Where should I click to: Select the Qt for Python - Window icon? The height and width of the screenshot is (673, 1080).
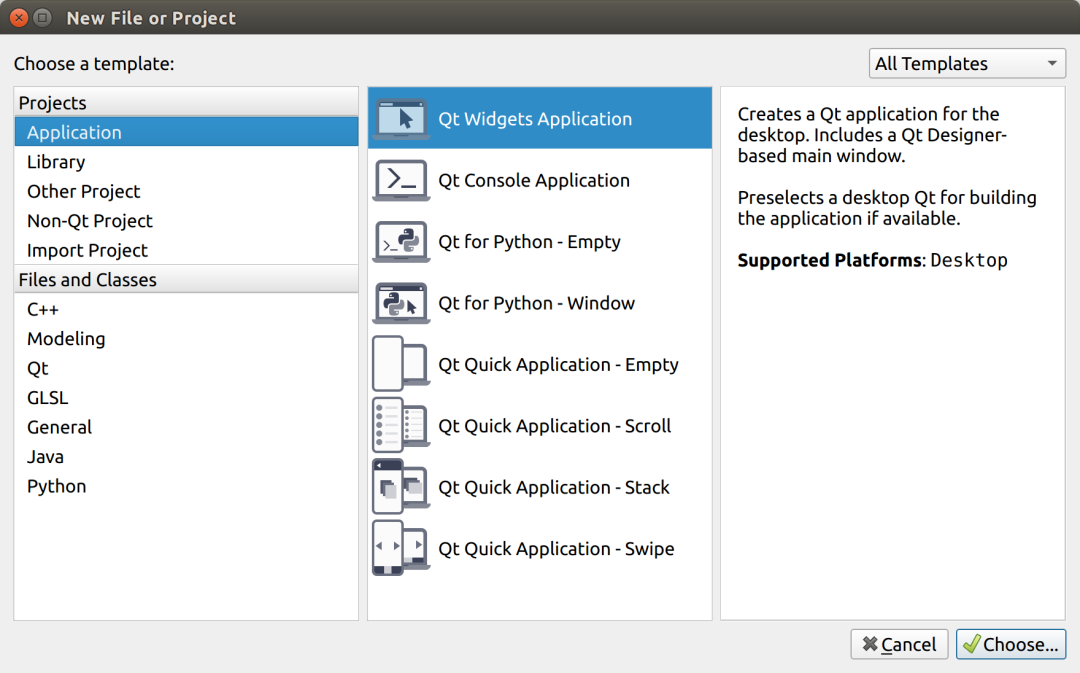click(x=401, y=304)
